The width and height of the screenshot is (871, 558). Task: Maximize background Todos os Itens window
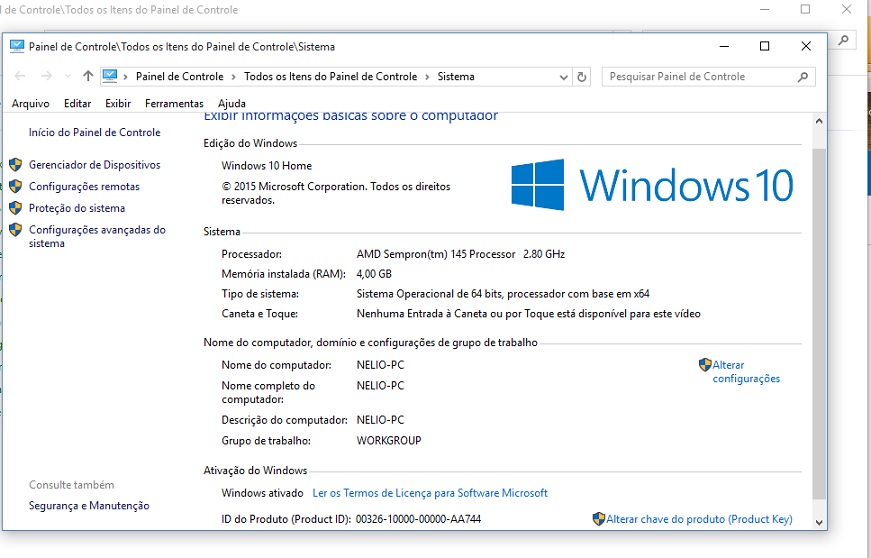805,9
